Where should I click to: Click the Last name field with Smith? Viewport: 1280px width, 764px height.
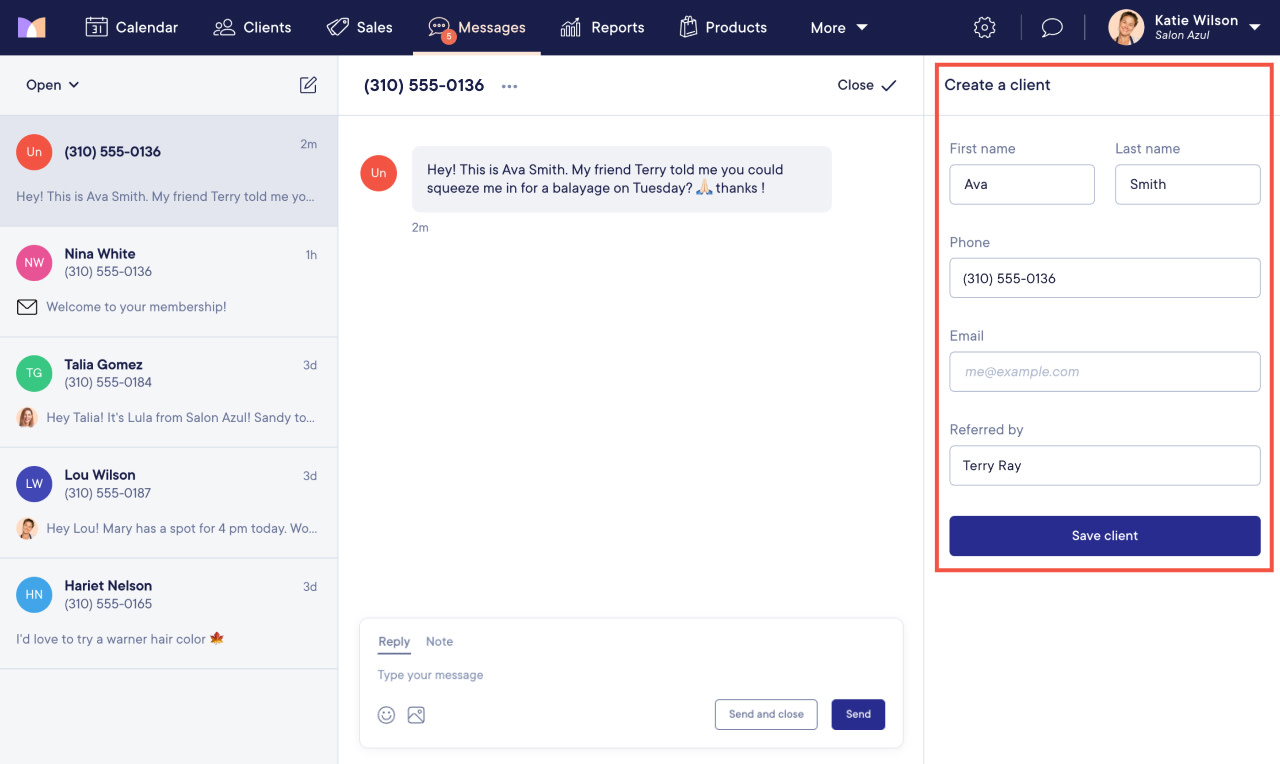click(1187, 184)
